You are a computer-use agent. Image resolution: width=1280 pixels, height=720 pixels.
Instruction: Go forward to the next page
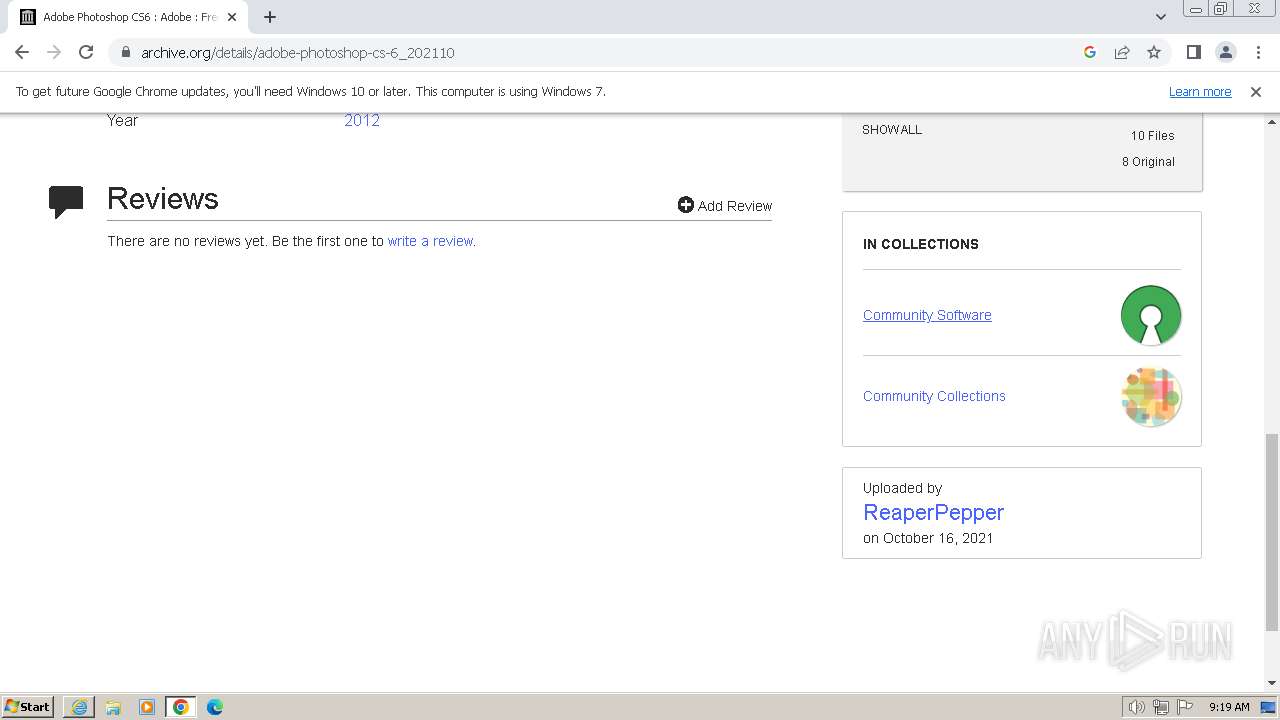54,52
